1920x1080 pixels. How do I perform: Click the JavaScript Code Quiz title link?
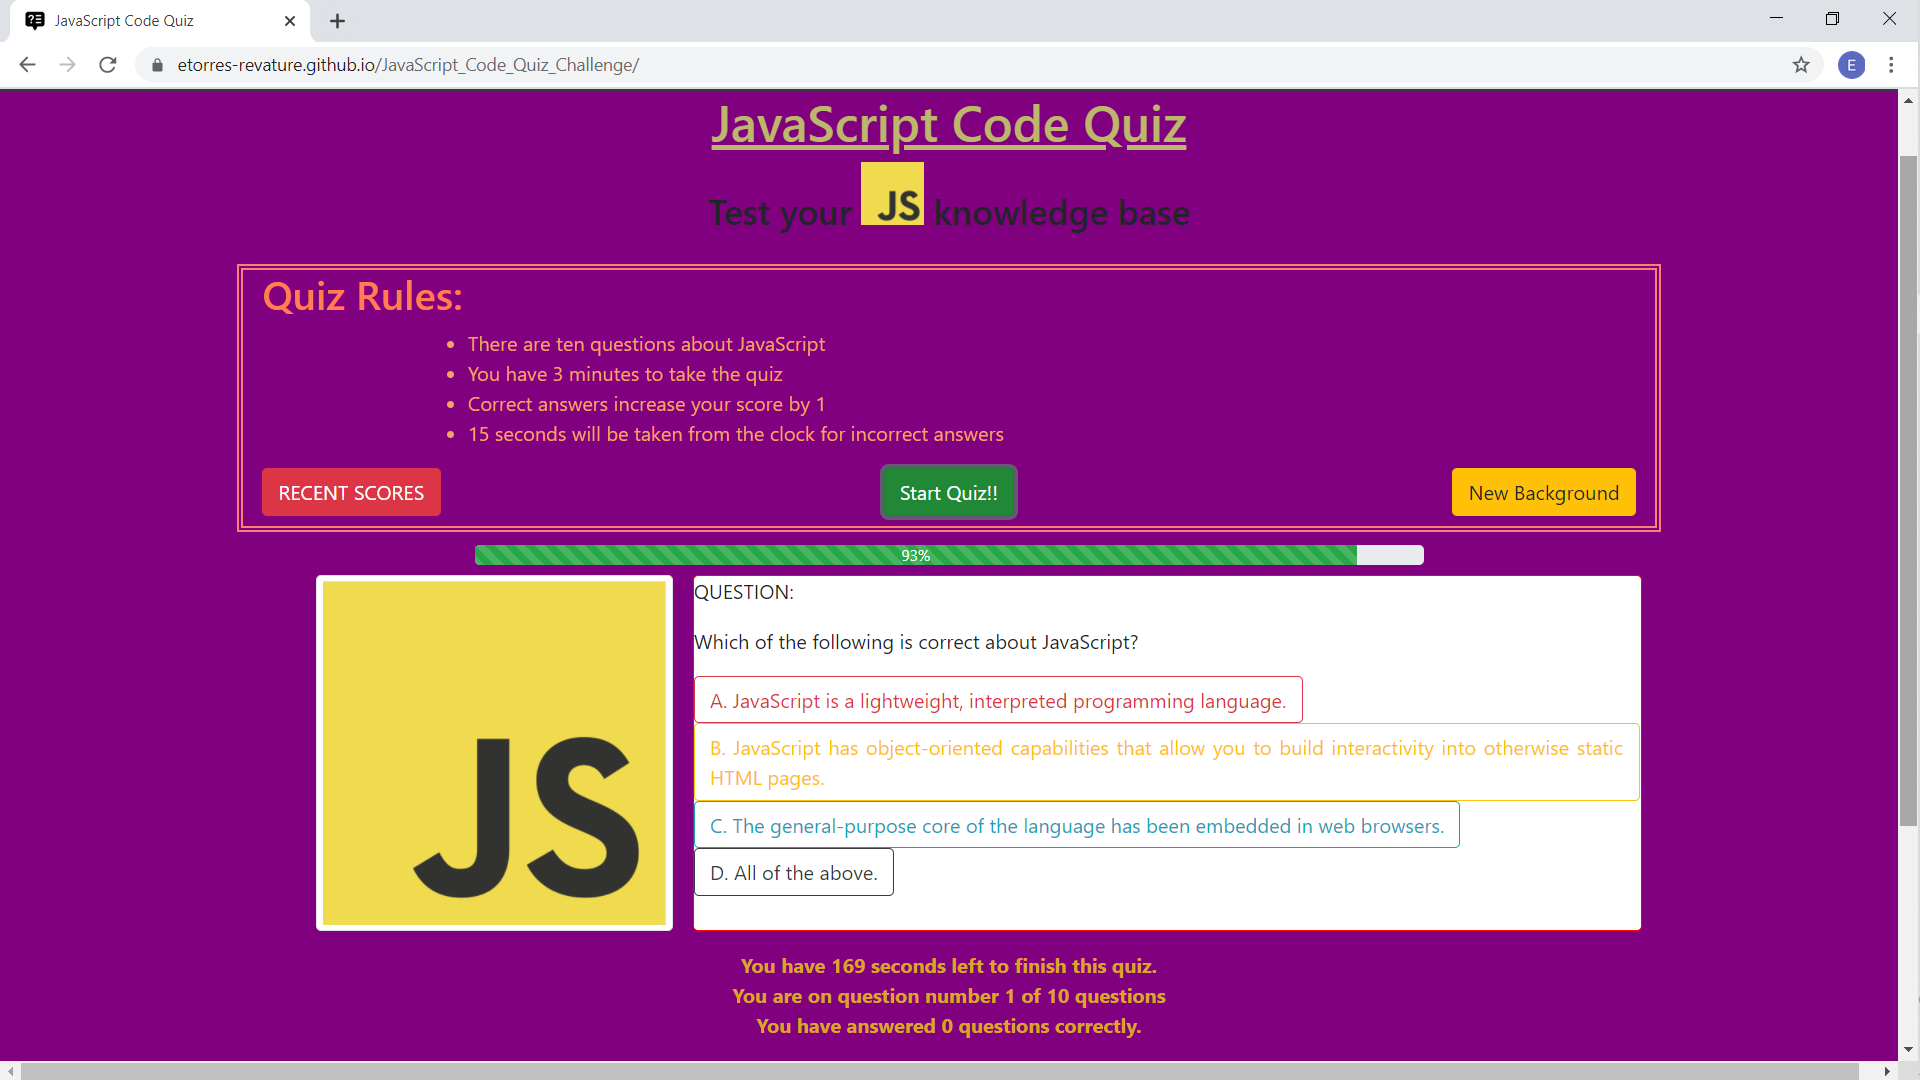pos(949,123)
